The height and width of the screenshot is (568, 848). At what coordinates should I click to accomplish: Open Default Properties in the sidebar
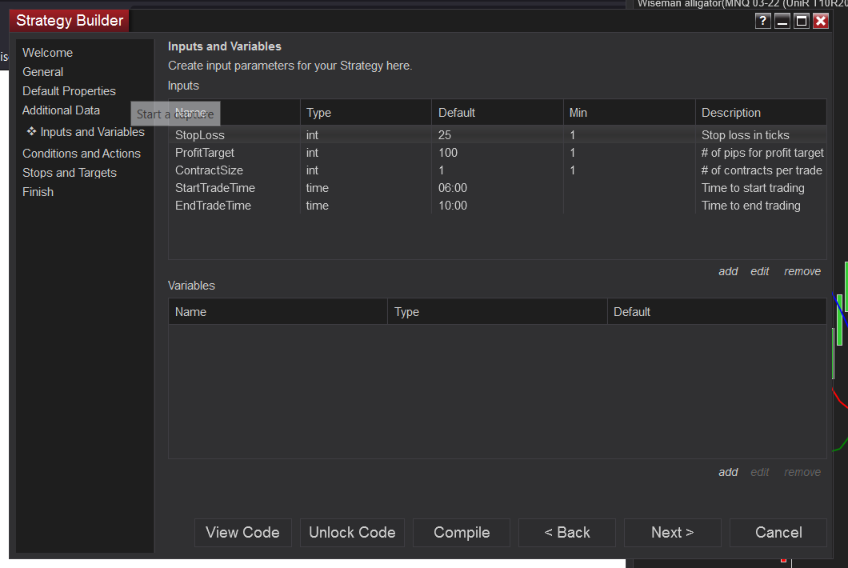69,91
